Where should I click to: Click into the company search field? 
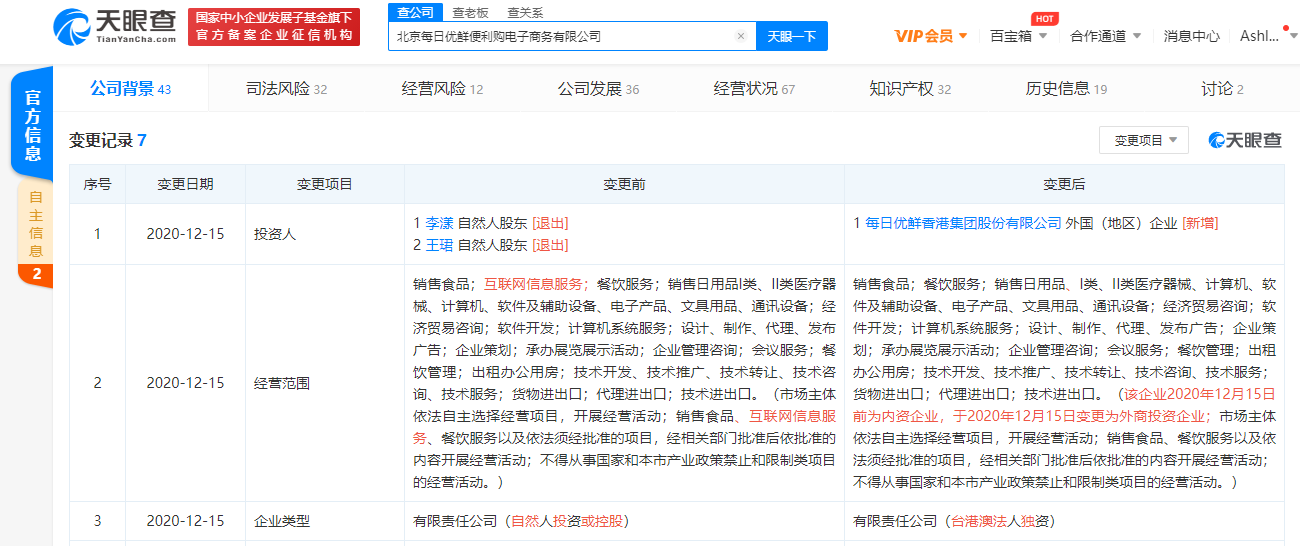(560, 36)
